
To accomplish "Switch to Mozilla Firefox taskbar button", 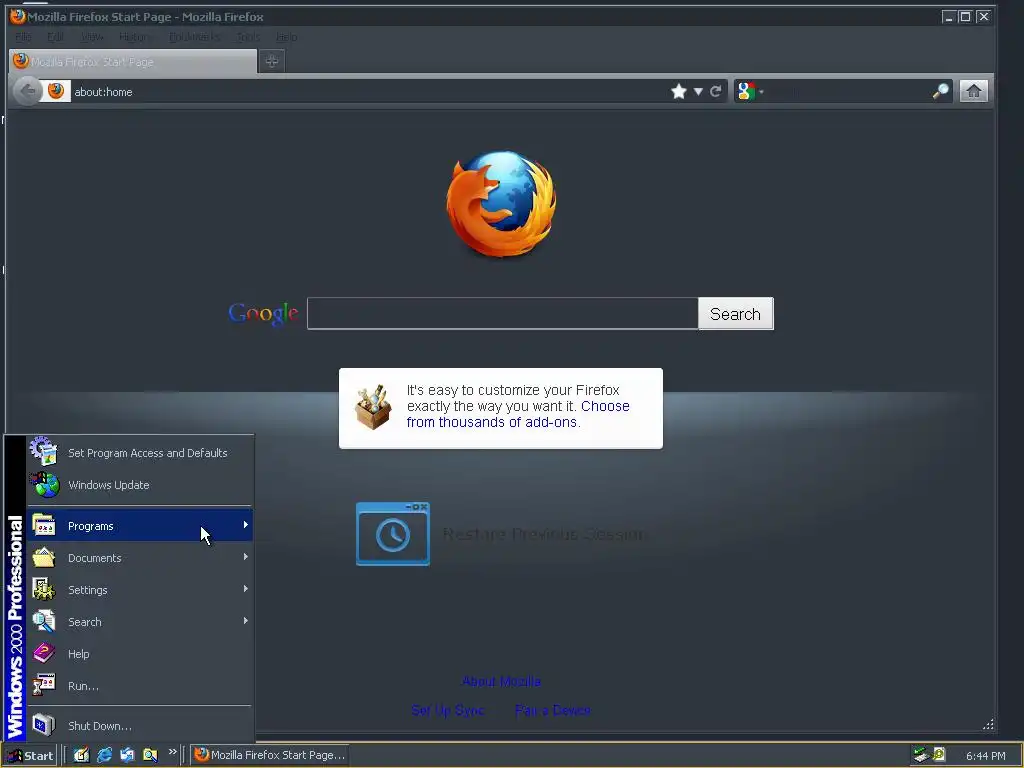I will tap(269, 755).
